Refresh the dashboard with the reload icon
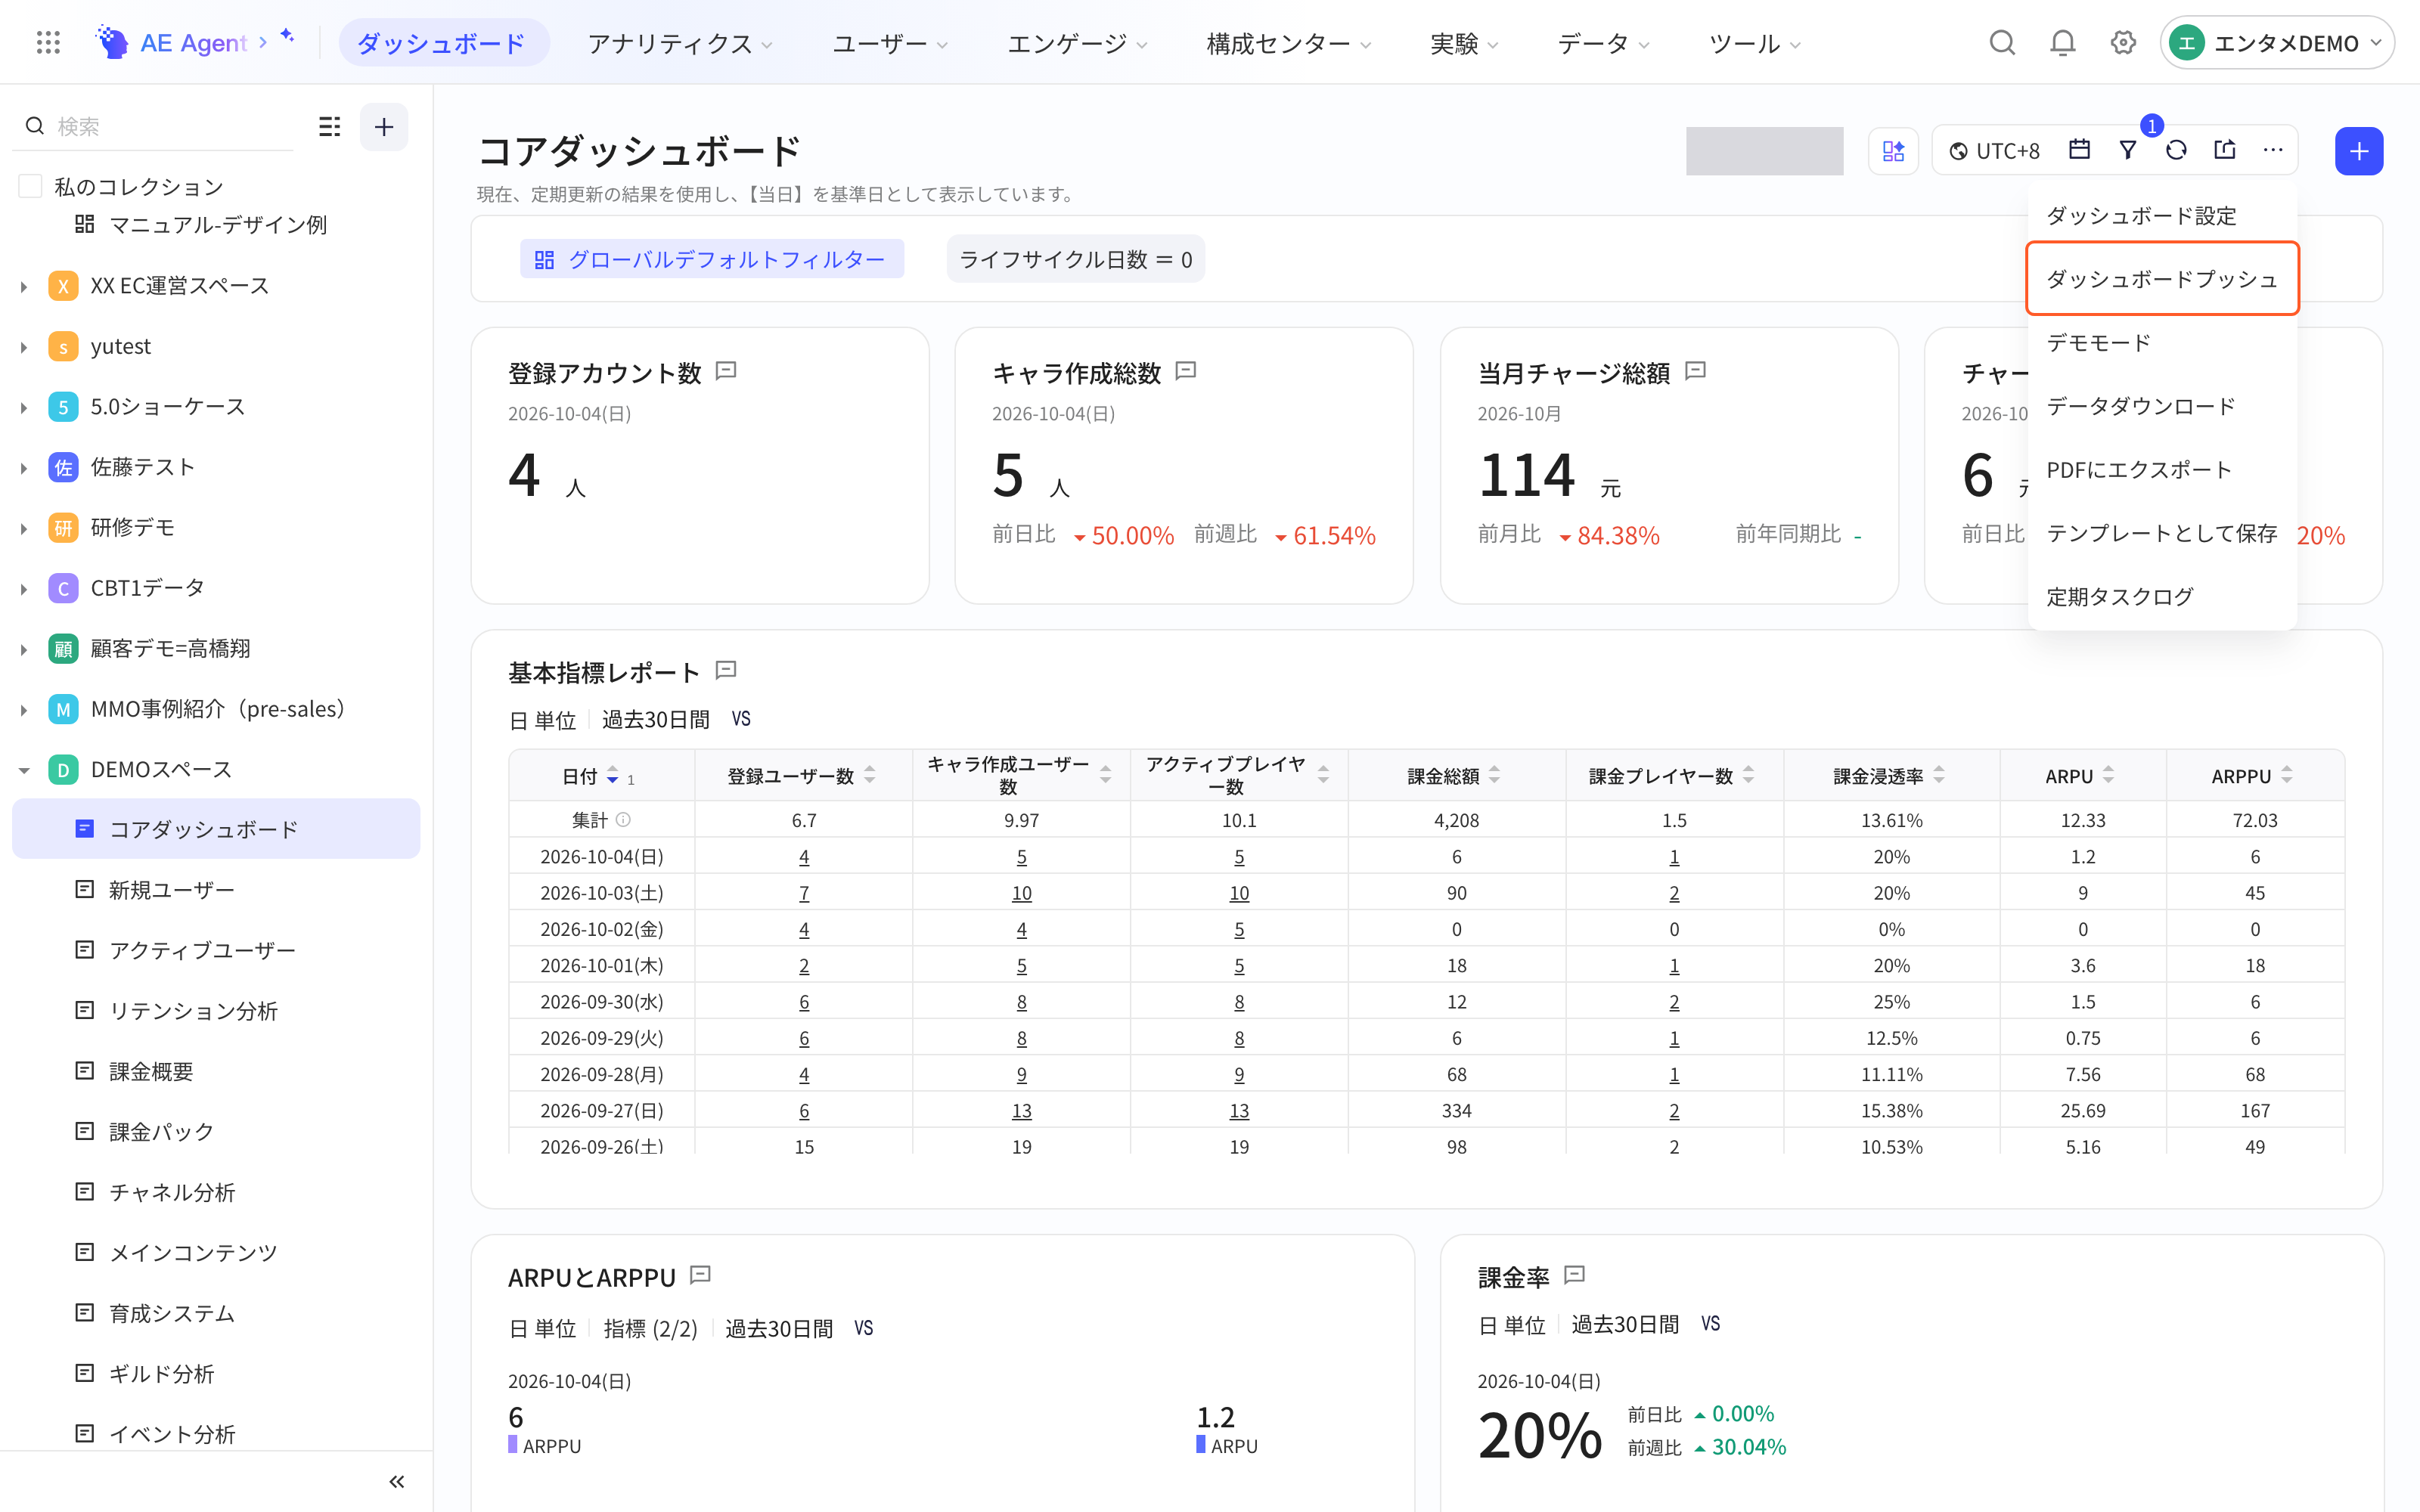Screen dimensions: 2420x1512 (2176, 150)
